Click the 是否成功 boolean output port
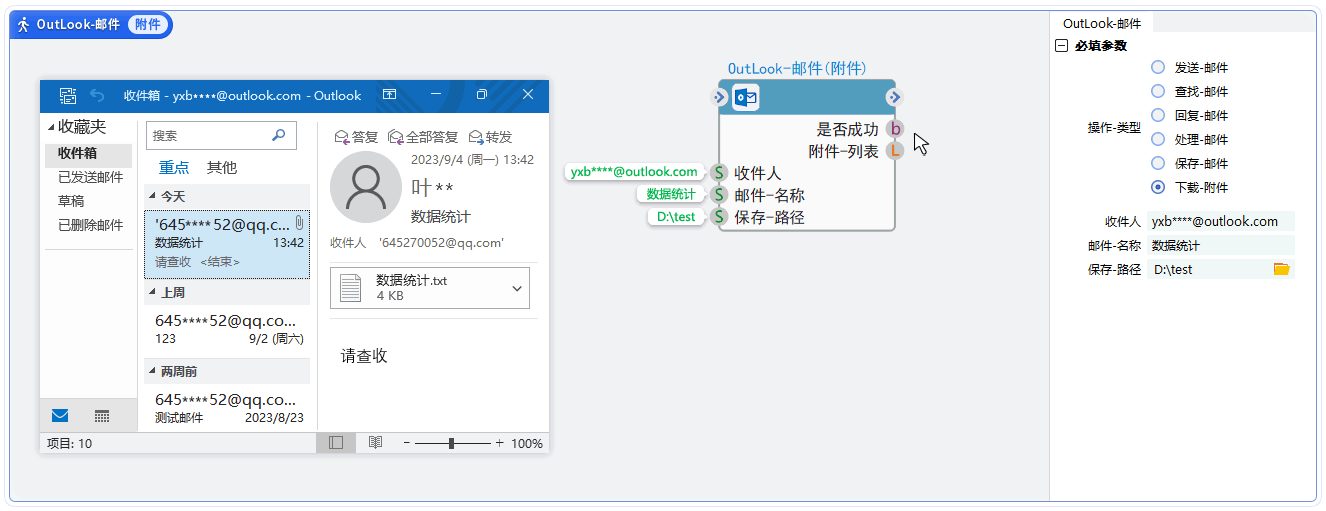This screenshot has height=511, width=1326. tap(895, 129)
